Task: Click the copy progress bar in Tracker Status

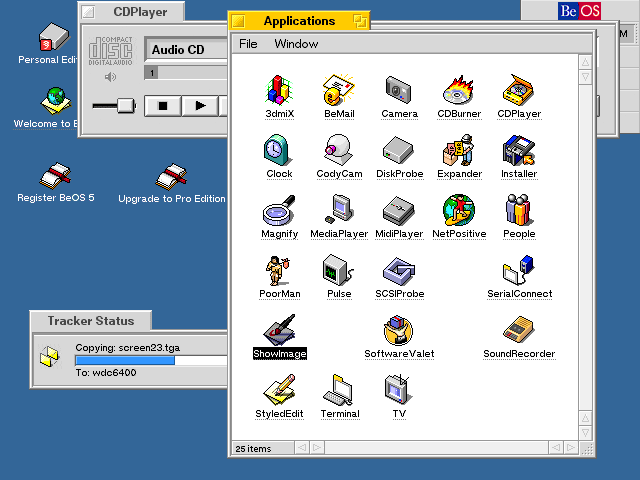Action: tap(151, 360)
